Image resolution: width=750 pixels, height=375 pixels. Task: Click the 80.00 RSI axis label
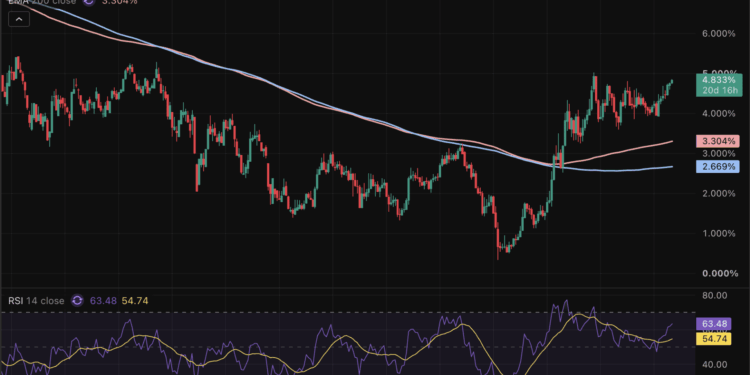(x=715, y=296)
